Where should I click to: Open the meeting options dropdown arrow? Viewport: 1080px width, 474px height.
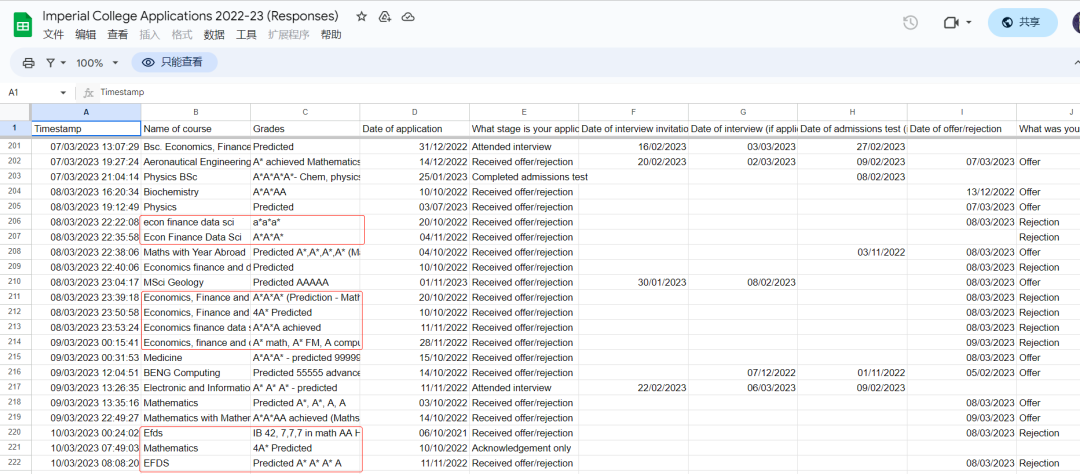968,23
